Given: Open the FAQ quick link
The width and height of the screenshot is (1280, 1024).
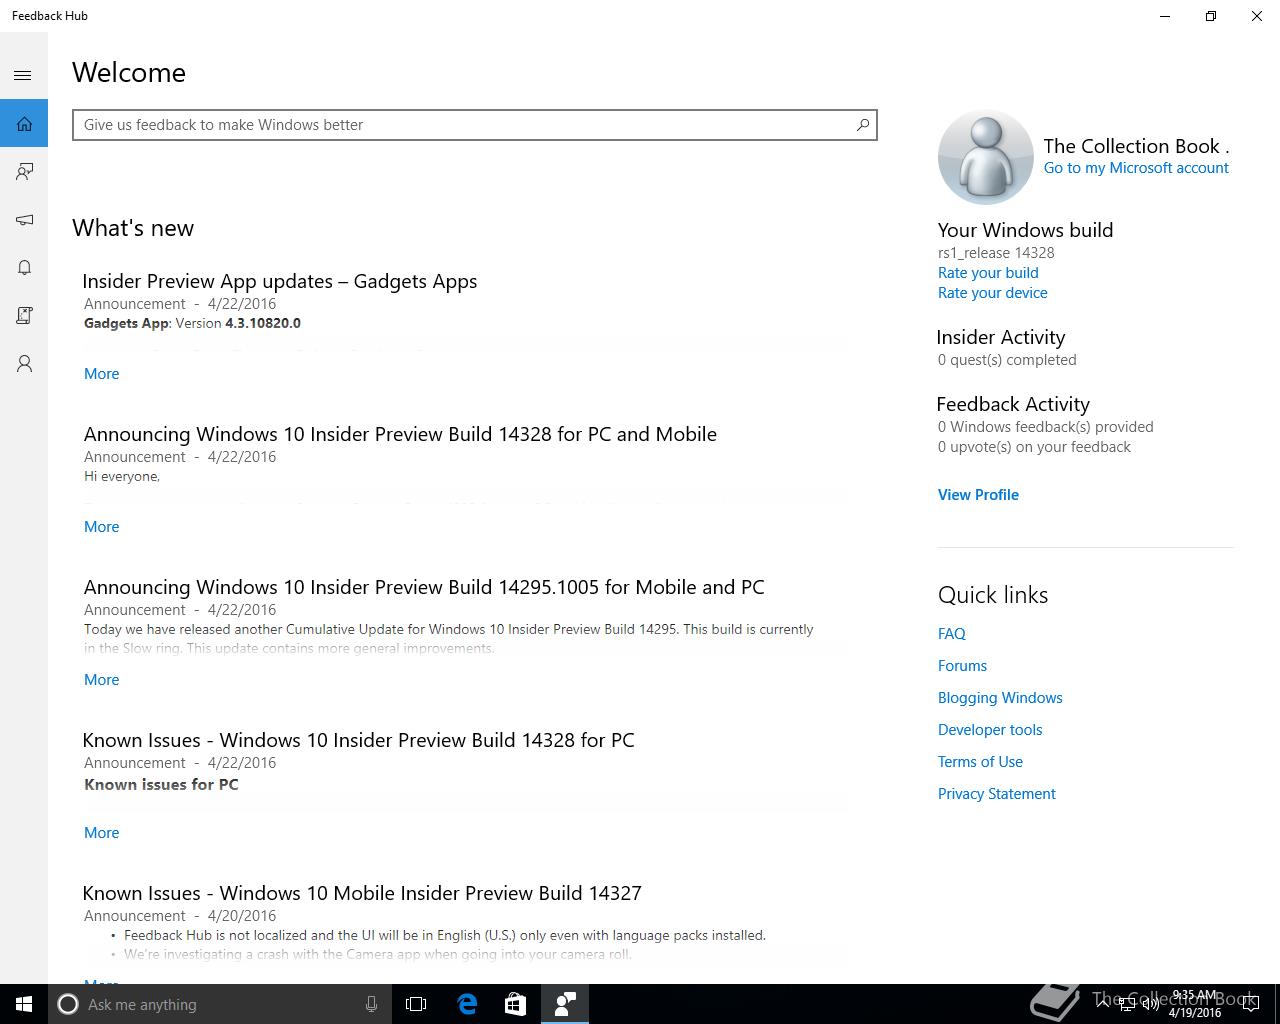Looking at the screenshot, I should [952, 634].
